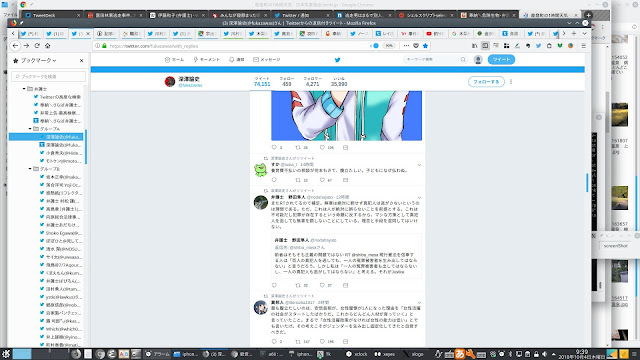
Task: View the 74,151 tweets count tab
Action: point(262,82)
